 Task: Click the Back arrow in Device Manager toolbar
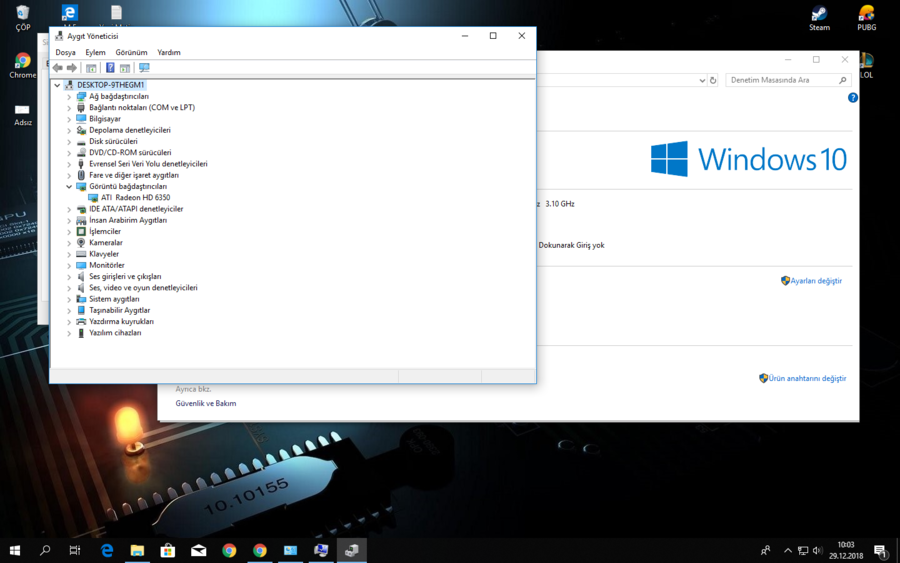58,68
